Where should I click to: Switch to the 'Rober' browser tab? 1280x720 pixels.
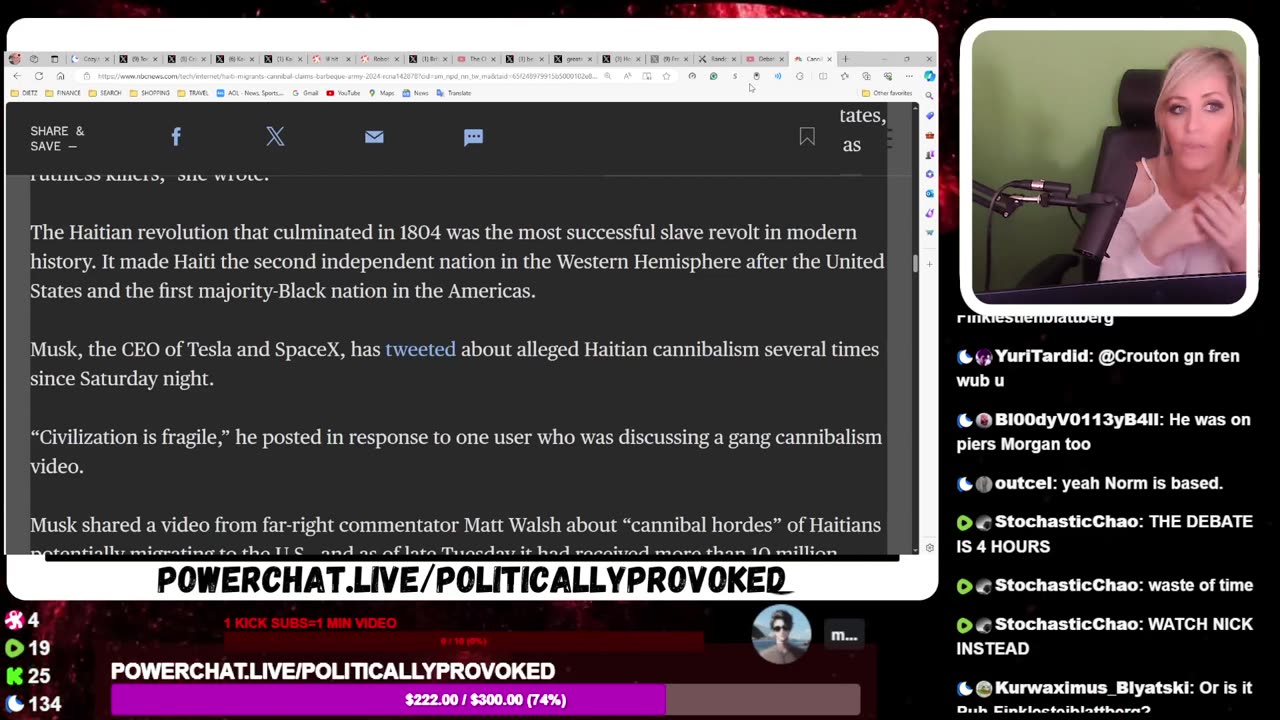coord(380,59)
